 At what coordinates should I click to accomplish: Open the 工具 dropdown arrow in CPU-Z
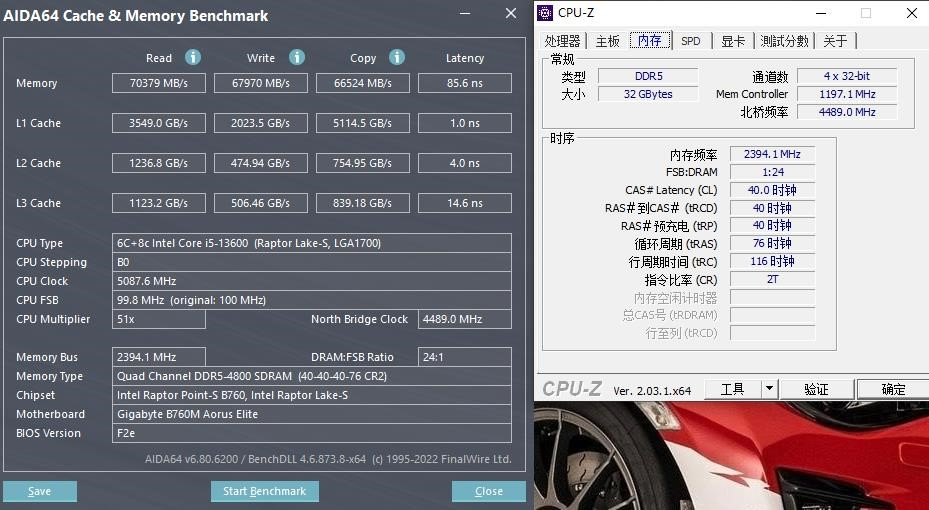tap(769, 389)
